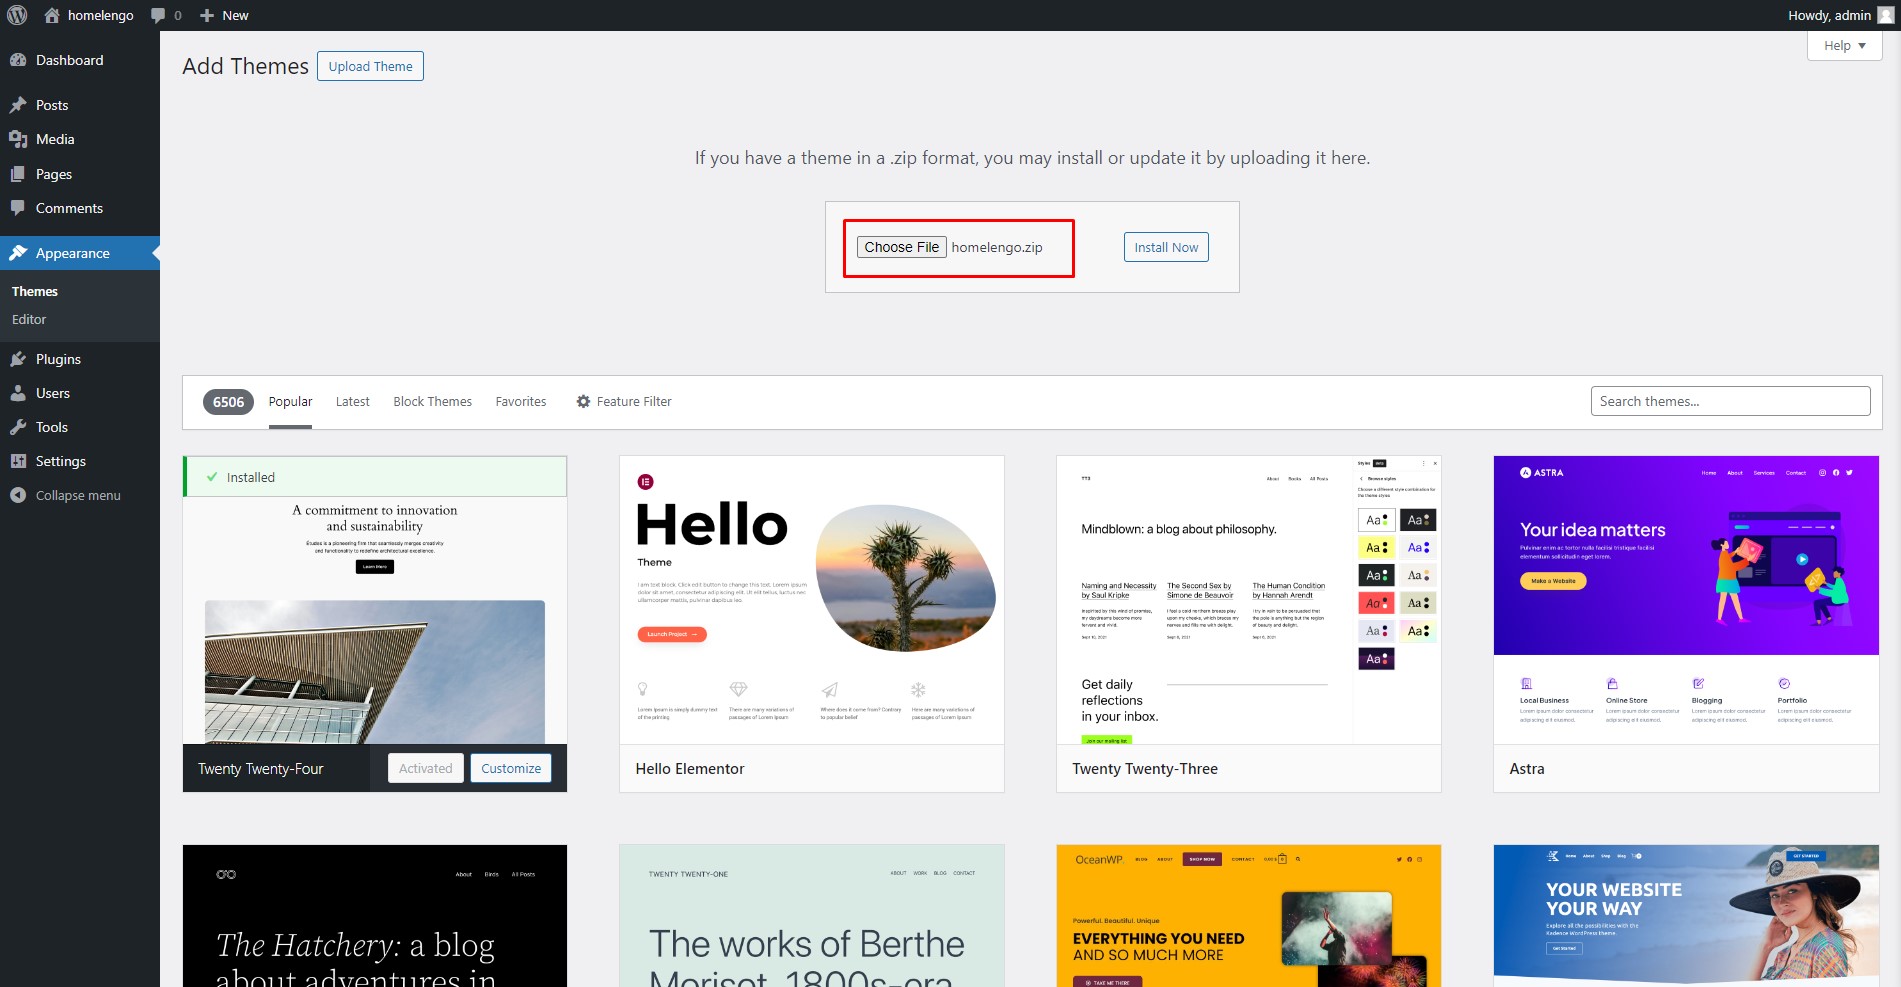This screenshot has height=987, width=1901.
Task: Open the Hello Elementor theme thumbnail
Action: click(x=812, y=600)
